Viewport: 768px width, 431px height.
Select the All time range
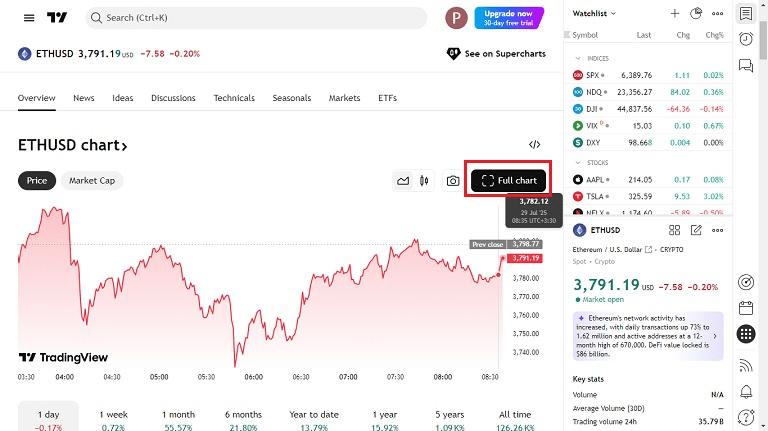(x=515, y=418)
